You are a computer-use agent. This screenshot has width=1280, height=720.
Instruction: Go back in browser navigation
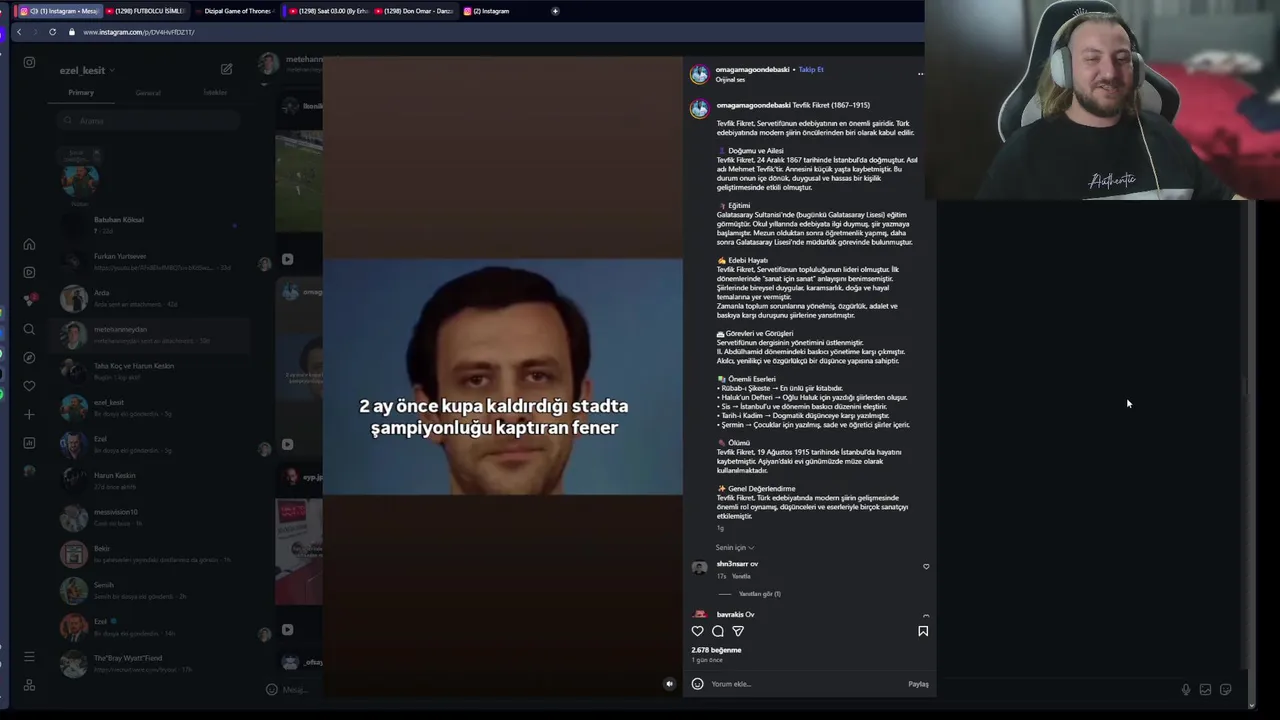coord(18,32)
